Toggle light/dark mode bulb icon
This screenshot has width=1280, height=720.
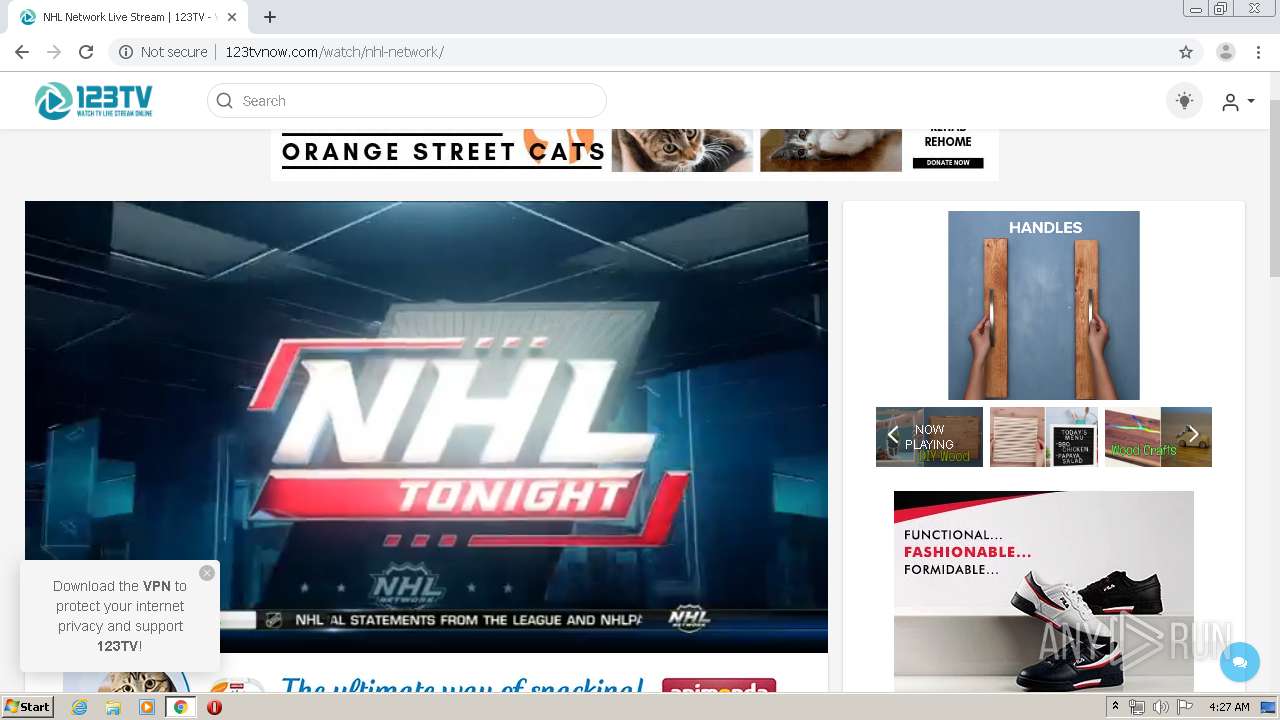(x=1184, y=101)
